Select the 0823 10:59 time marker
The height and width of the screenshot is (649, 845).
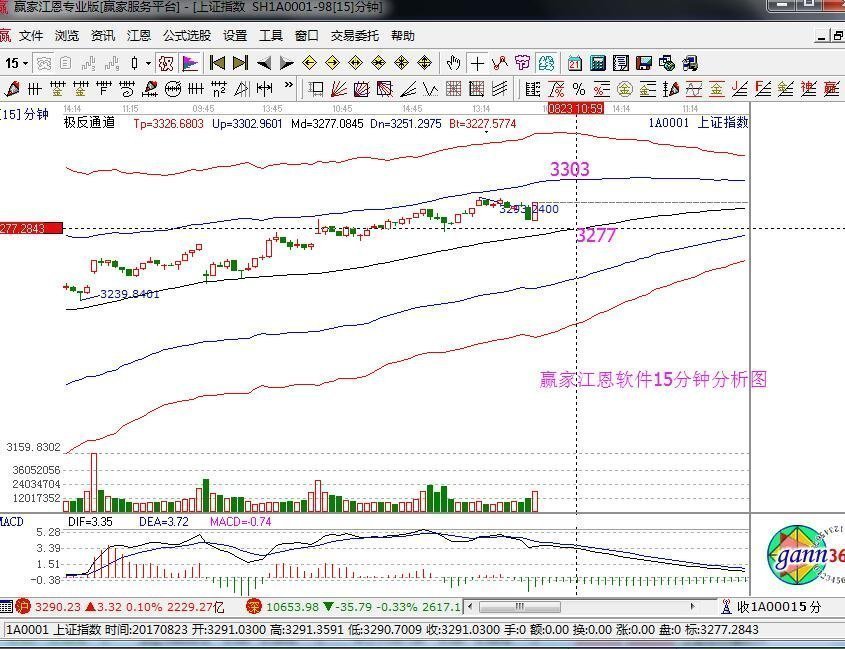574,108
